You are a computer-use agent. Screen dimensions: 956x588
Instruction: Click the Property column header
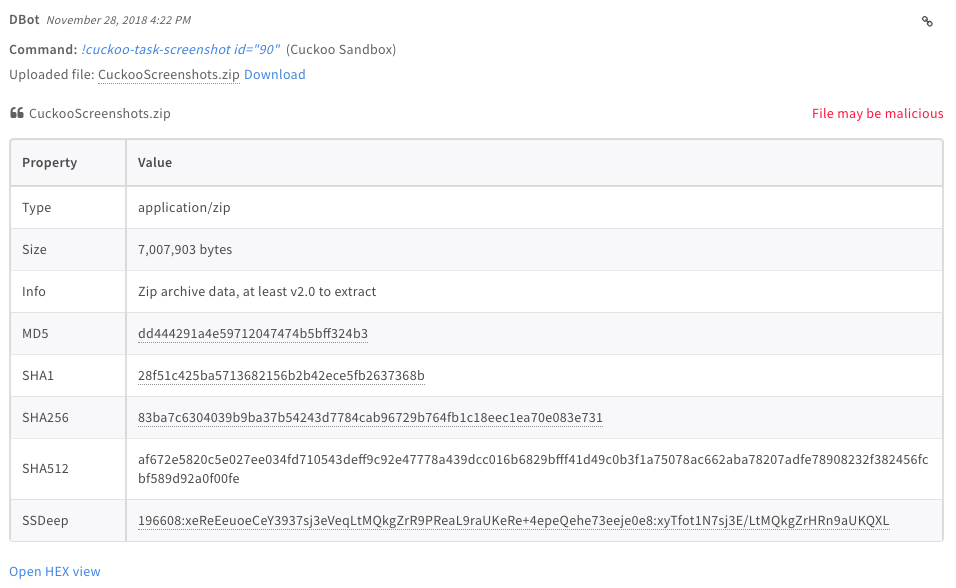(x=50, y=162)
